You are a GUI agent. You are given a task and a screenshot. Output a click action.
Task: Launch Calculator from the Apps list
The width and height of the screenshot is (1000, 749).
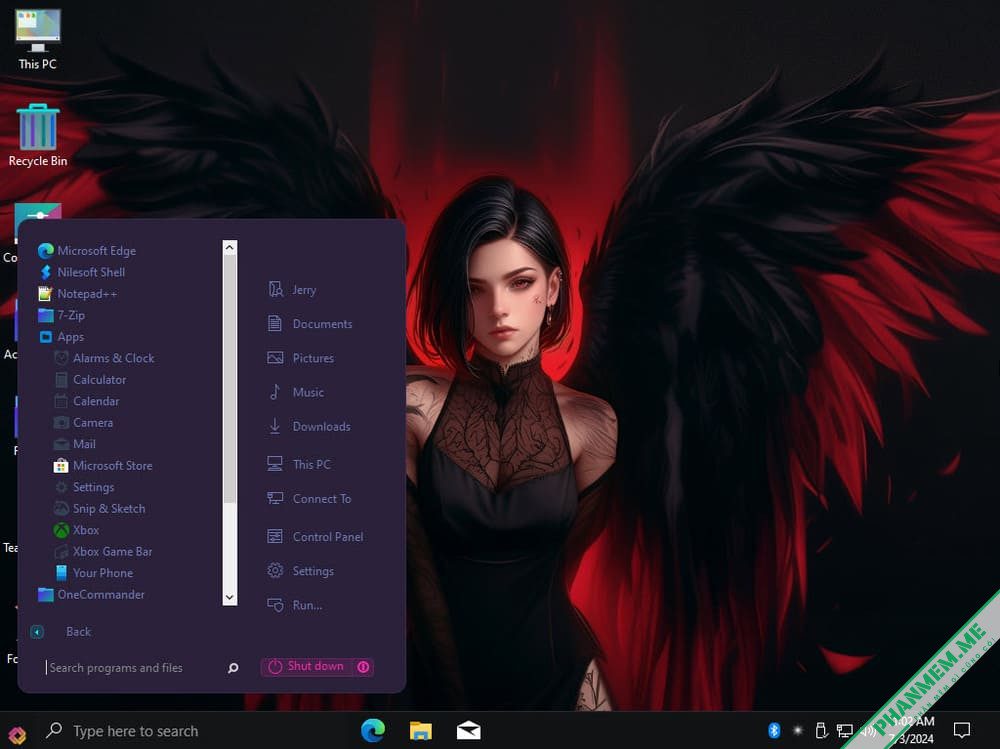click(x=90, y=380)
